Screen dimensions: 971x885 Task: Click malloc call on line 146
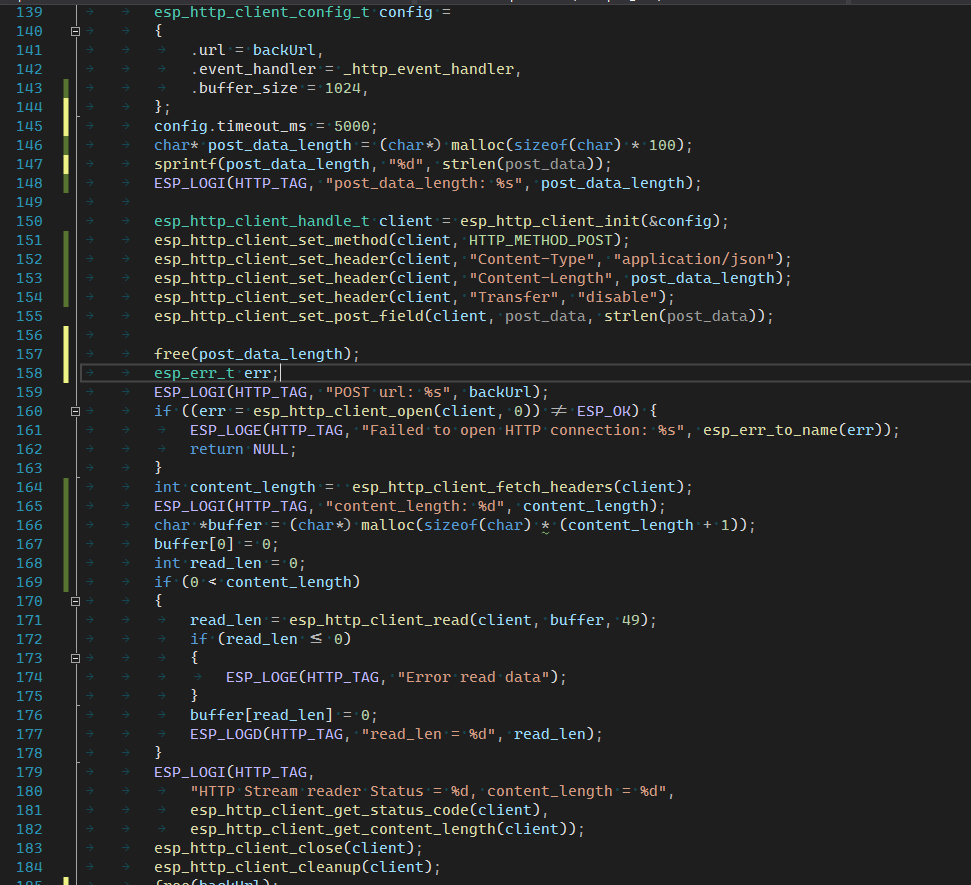click(x=477, y=146)
